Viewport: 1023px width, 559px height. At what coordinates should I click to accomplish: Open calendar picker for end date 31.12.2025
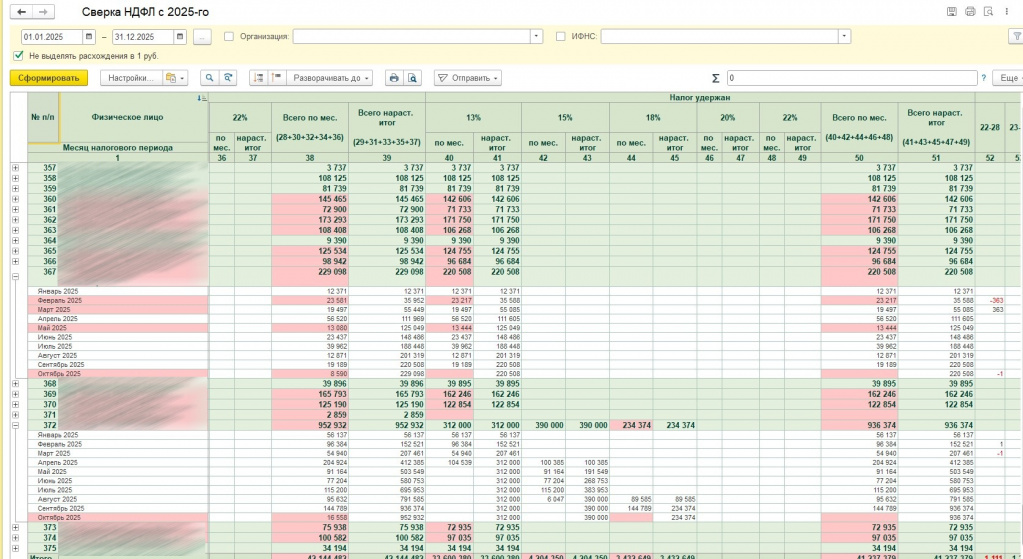coord(180,37)
